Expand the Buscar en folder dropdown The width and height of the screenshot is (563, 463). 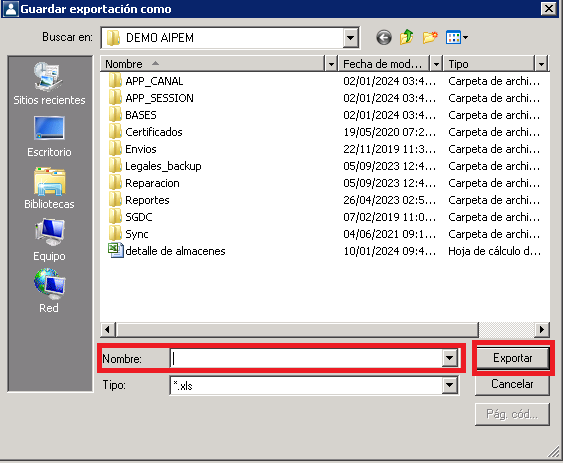pos(350,37)
